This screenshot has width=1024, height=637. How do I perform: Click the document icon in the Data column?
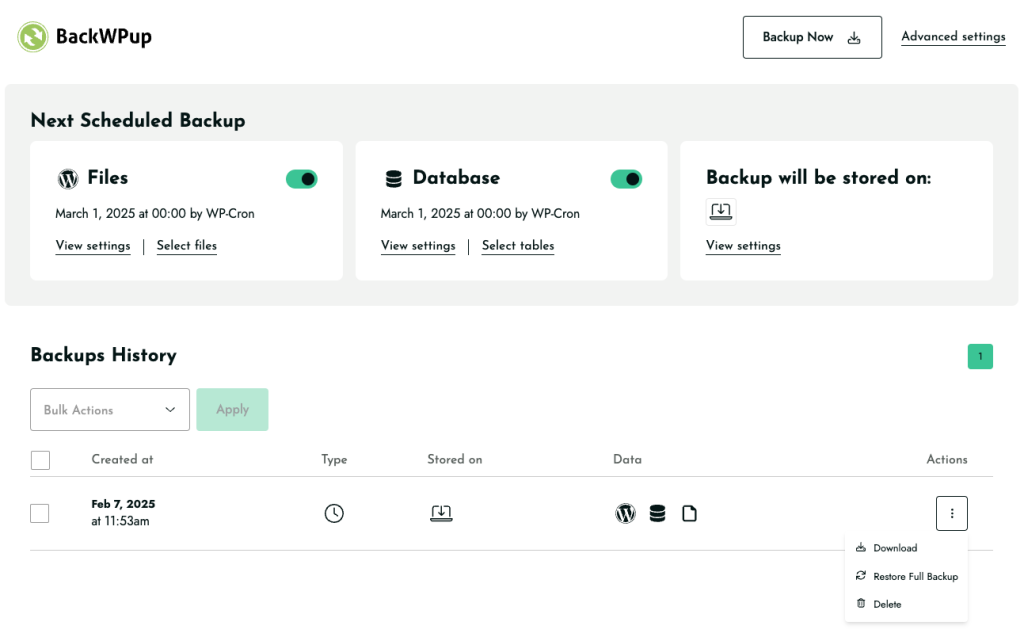click(x=689, y=513)
